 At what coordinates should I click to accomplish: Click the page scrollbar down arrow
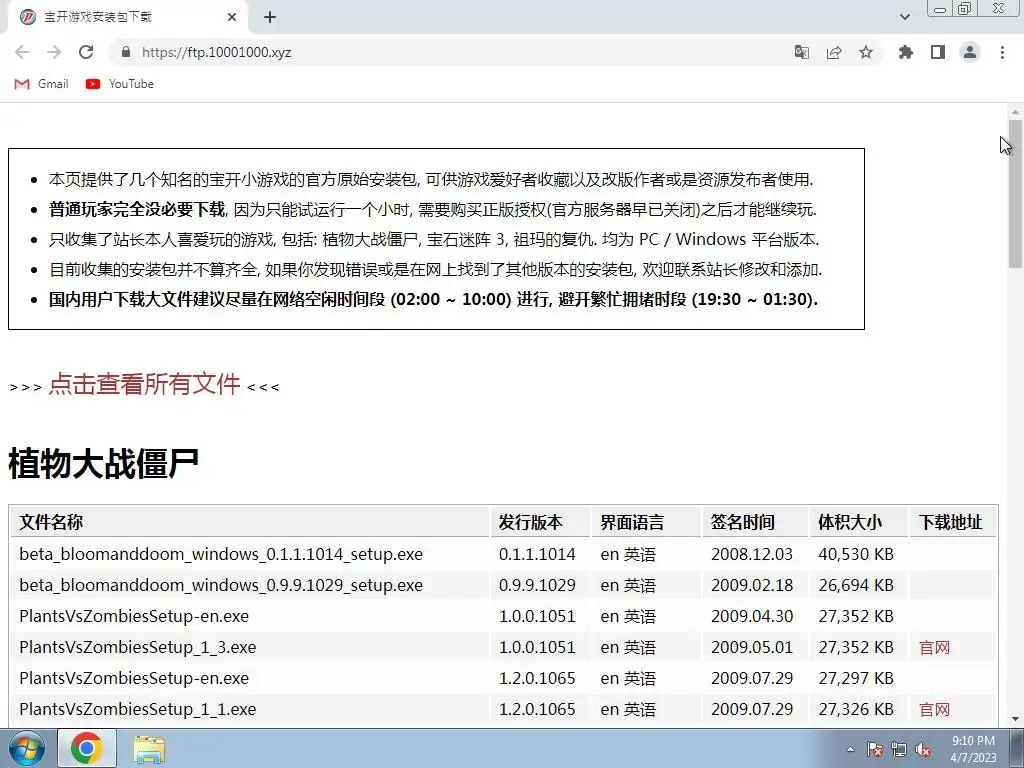[1015, 720]
